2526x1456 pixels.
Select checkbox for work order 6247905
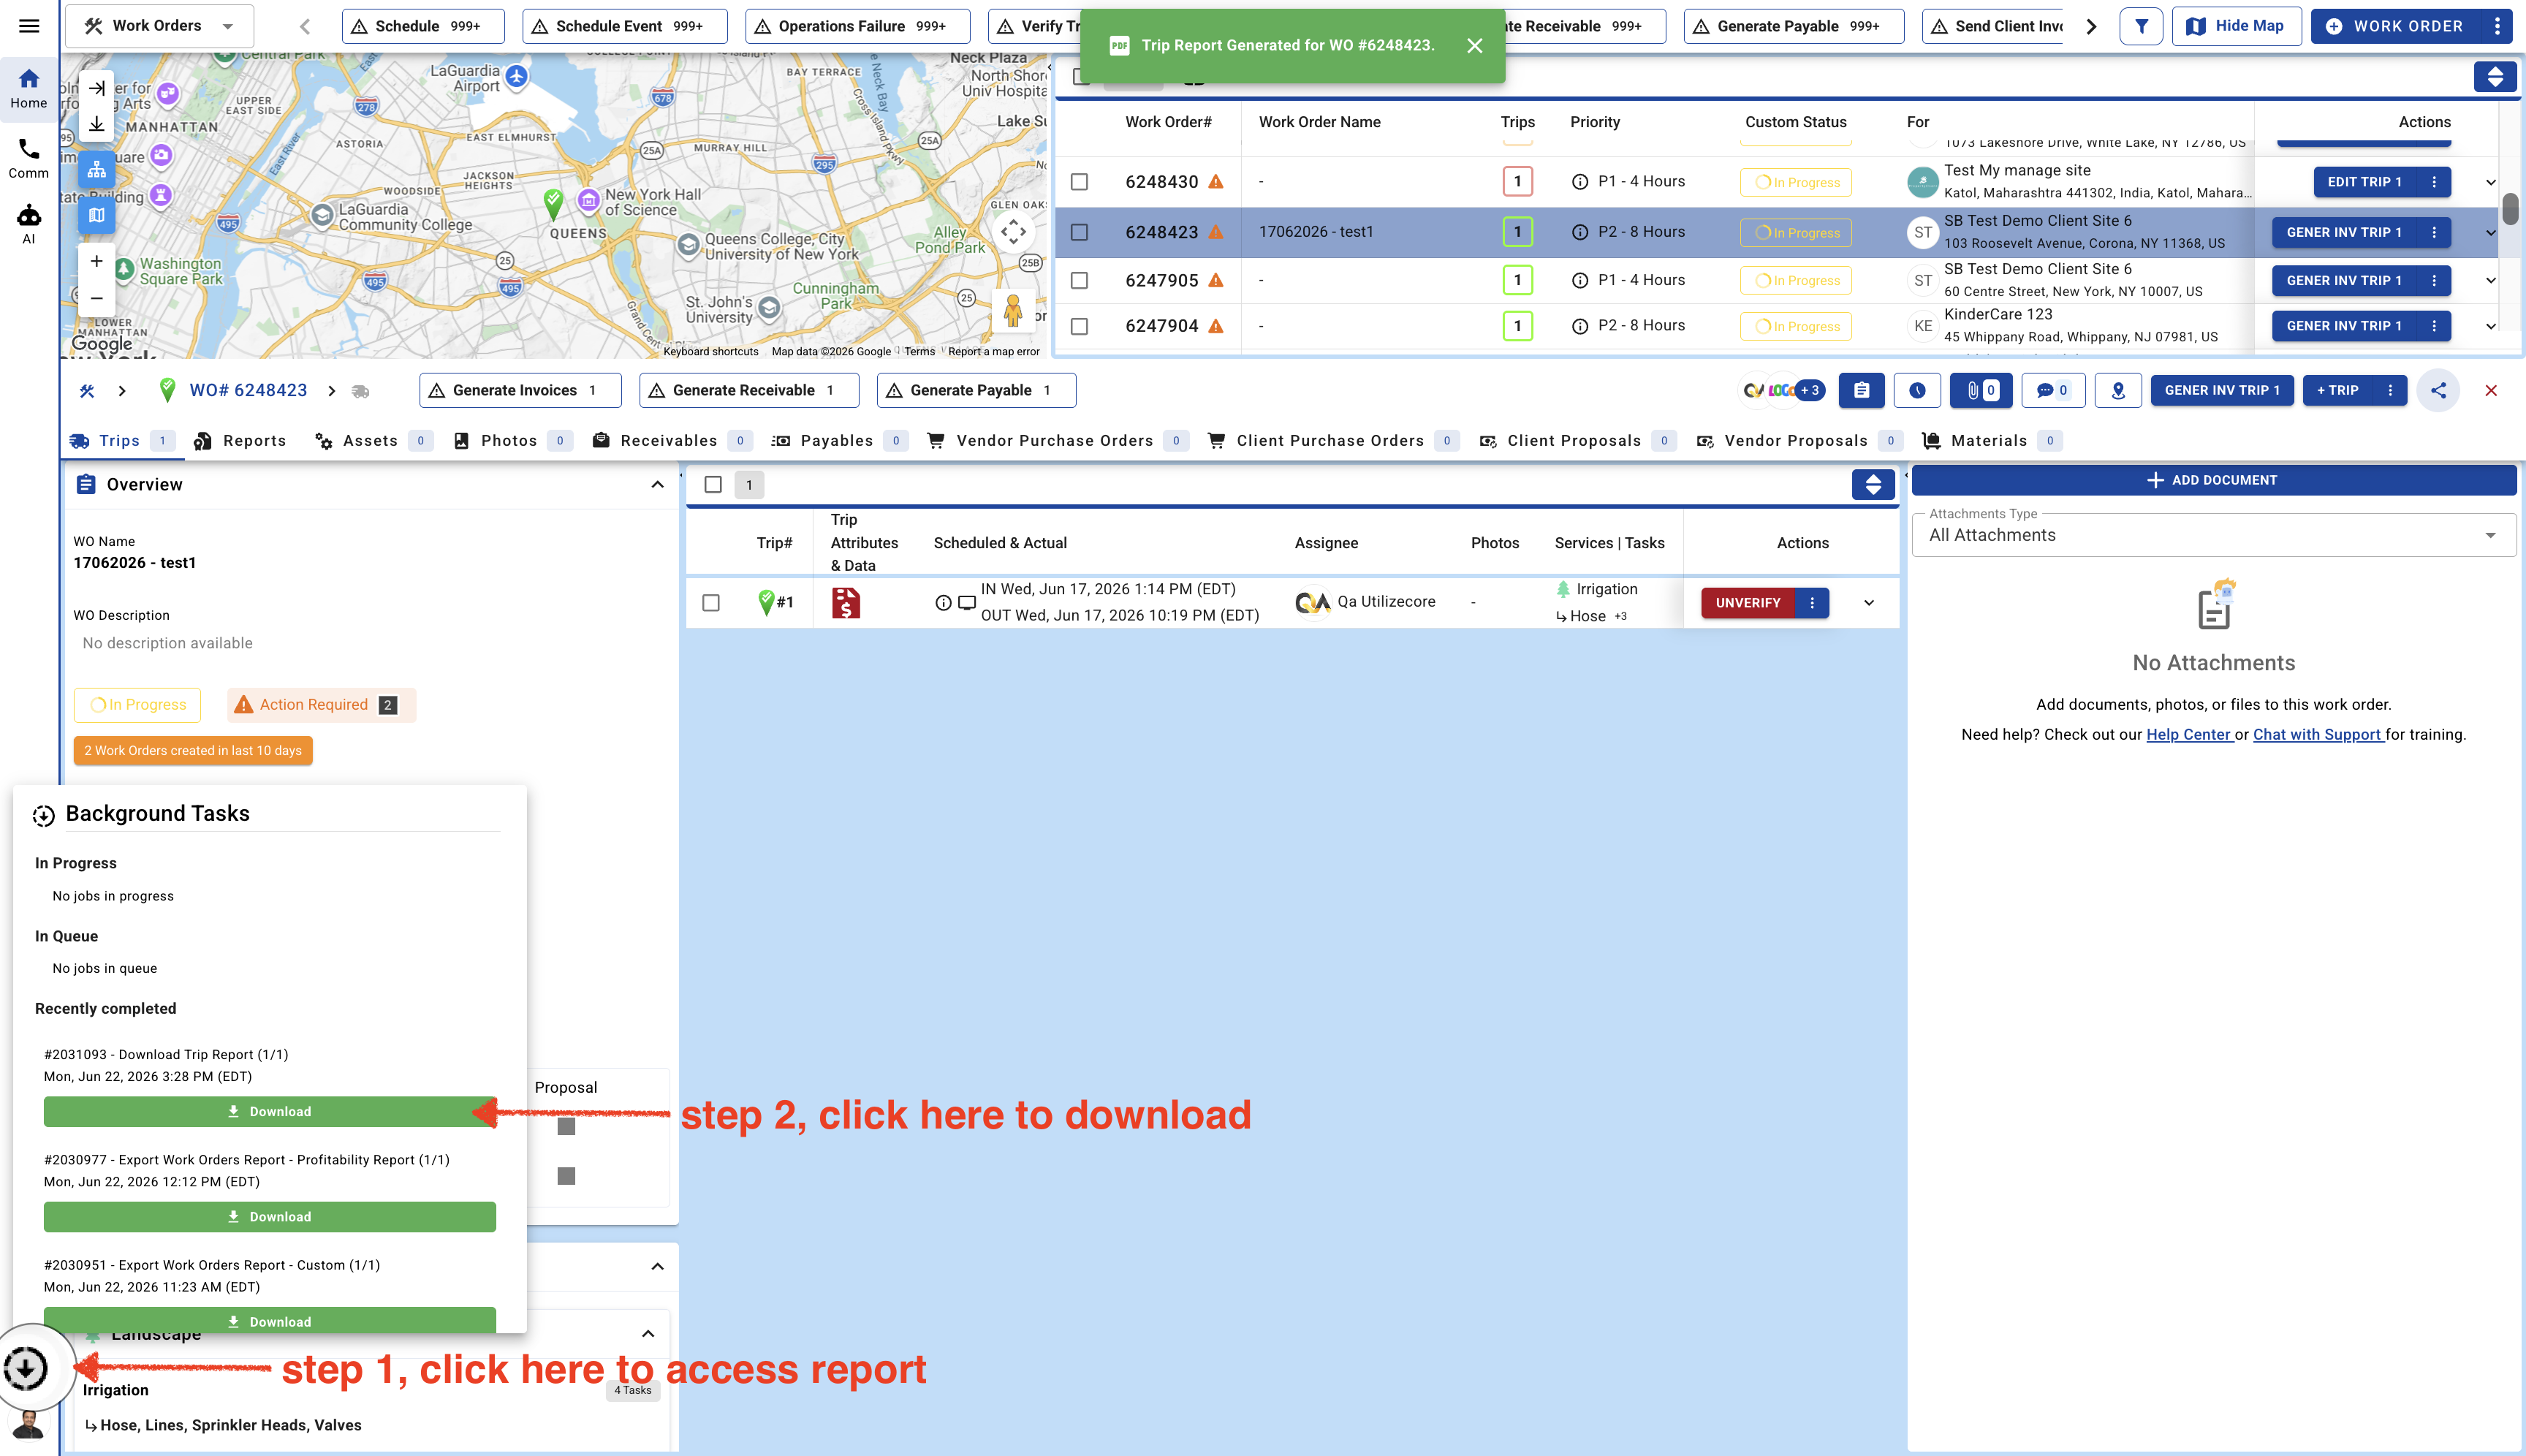(1079, 281)
